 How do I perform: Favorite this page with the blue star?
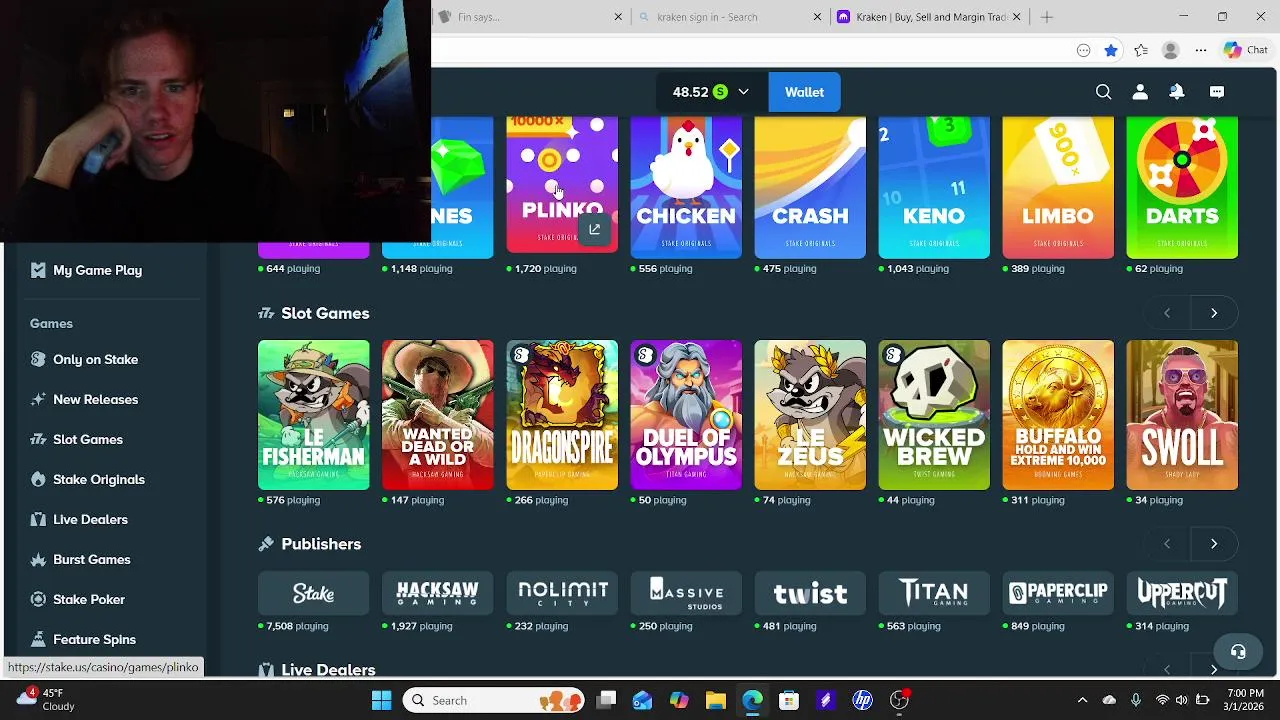click(x=1111, y=50)
